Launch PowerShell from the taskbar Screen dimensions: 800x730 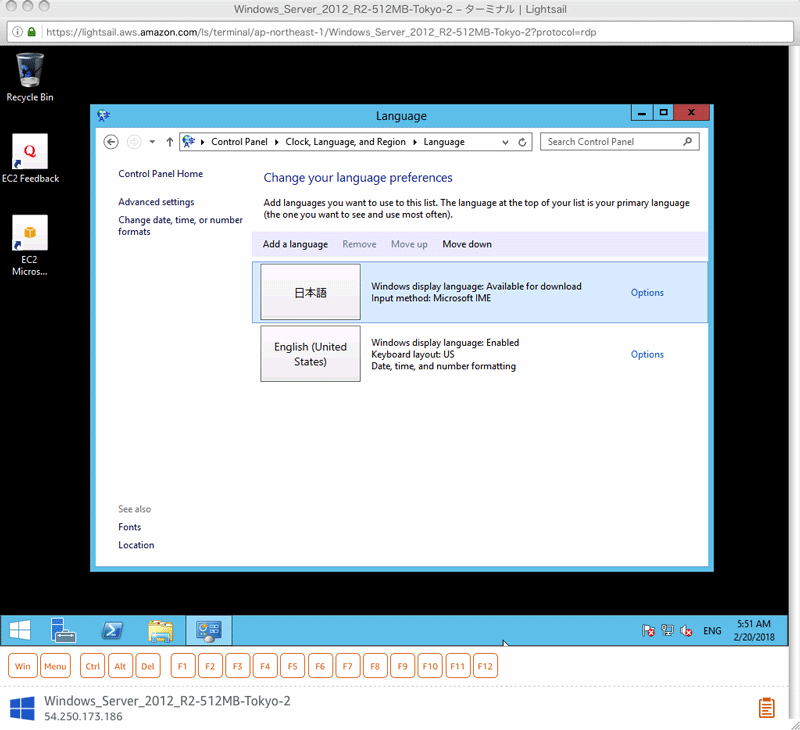point(112,631)
